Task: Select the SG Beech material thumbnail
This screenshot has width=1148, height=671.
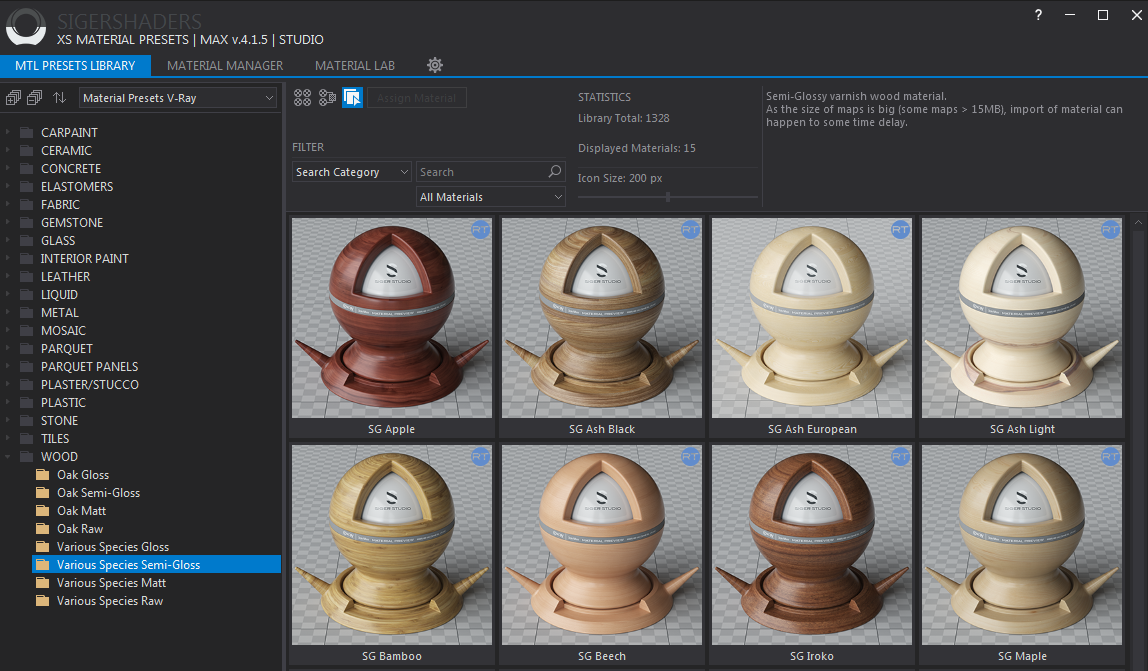Action: click(x=602, y=545)
